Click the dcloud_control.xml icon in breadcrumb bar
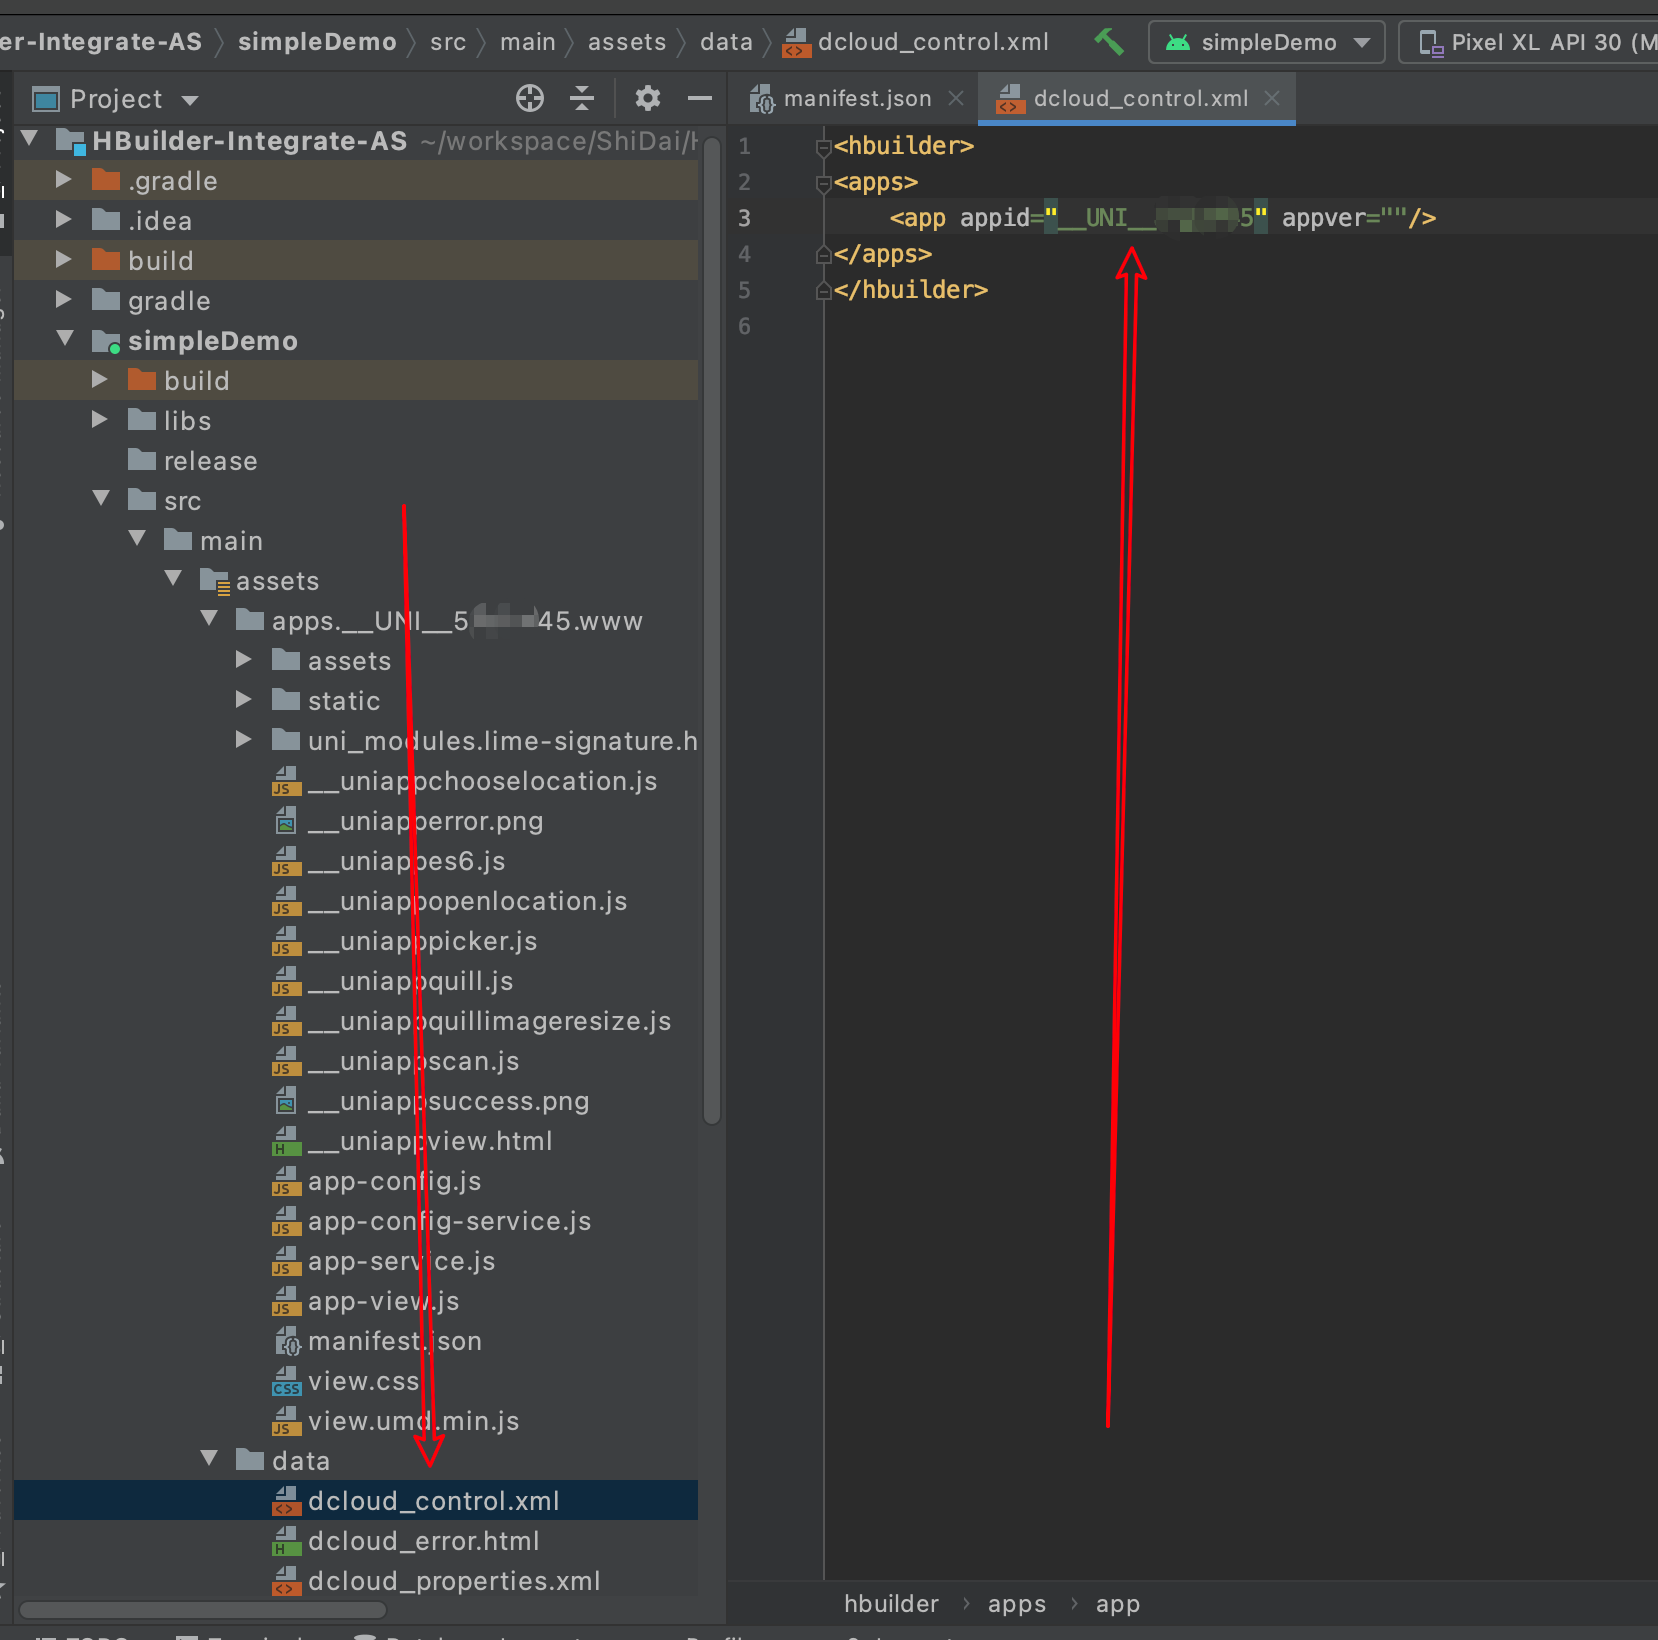 tap(795, 42)
